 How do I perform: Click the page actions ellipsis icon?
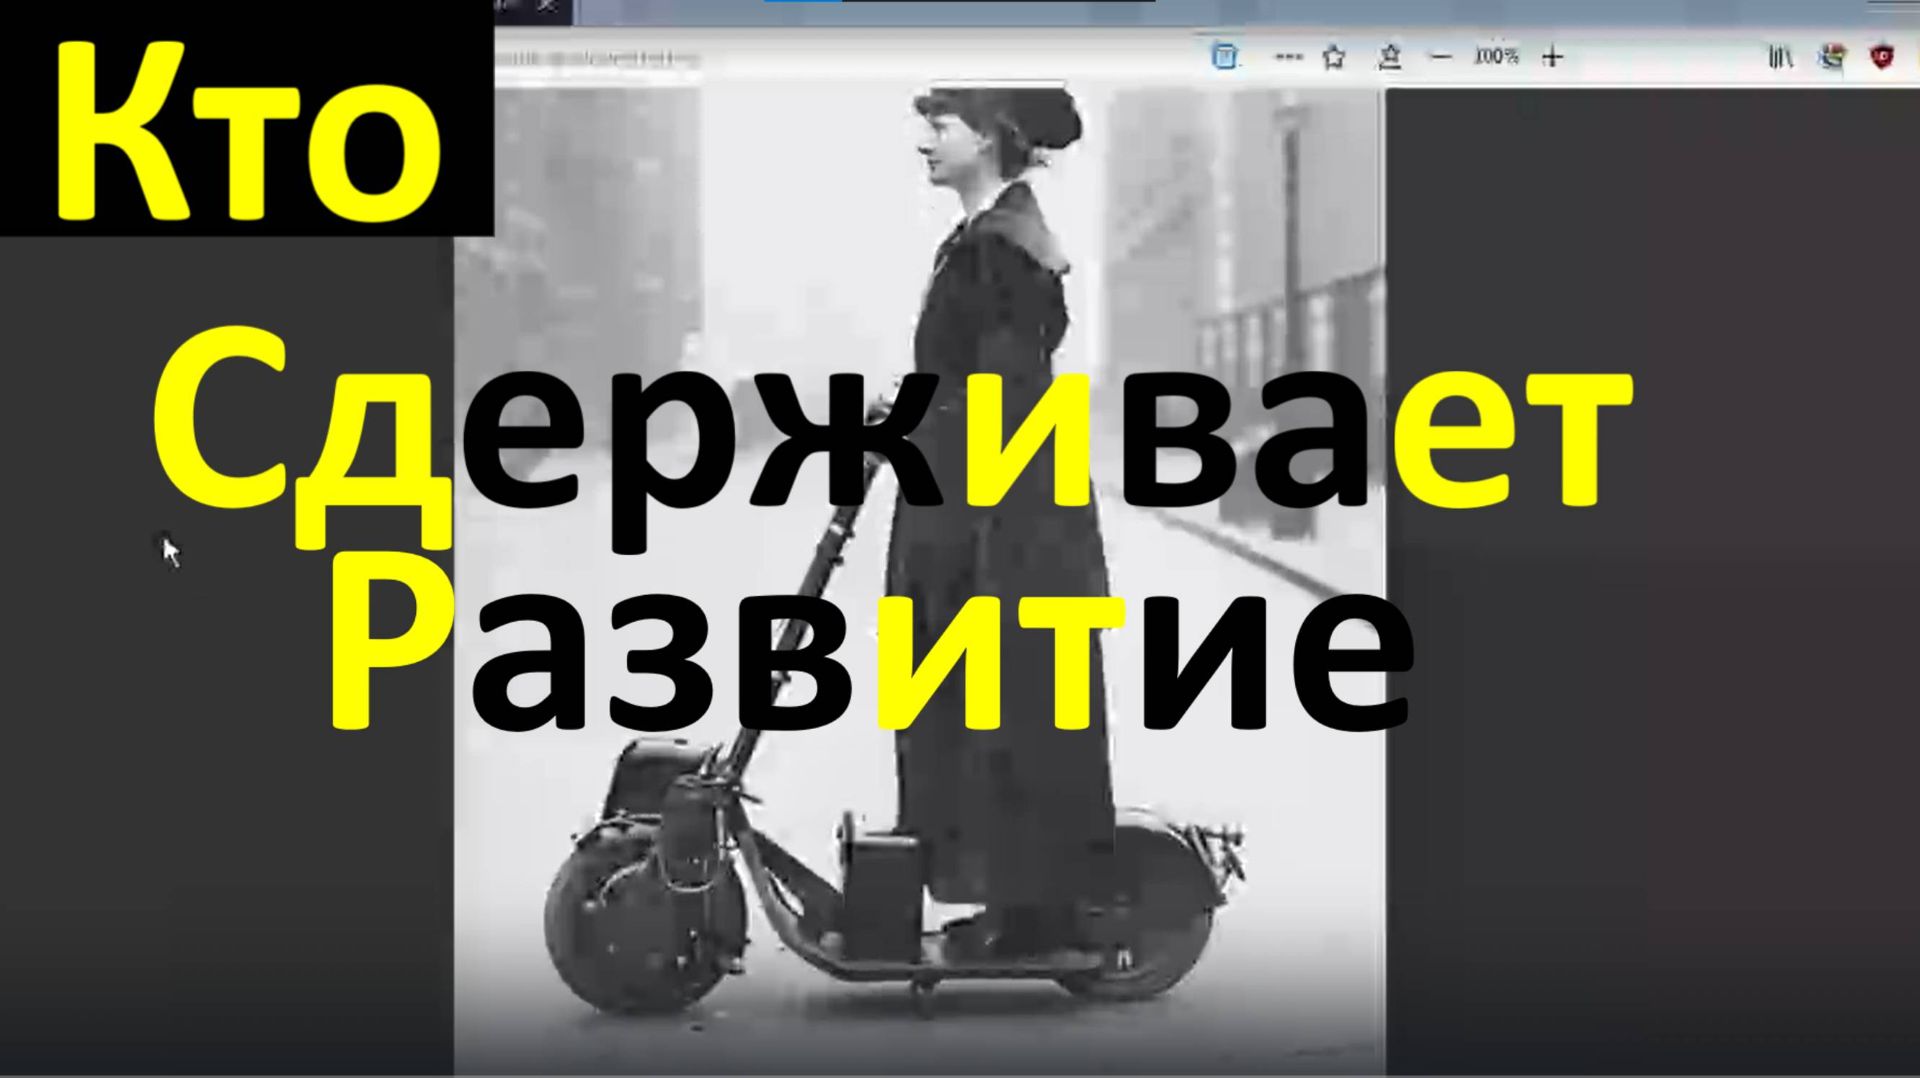coord(1290,57)
